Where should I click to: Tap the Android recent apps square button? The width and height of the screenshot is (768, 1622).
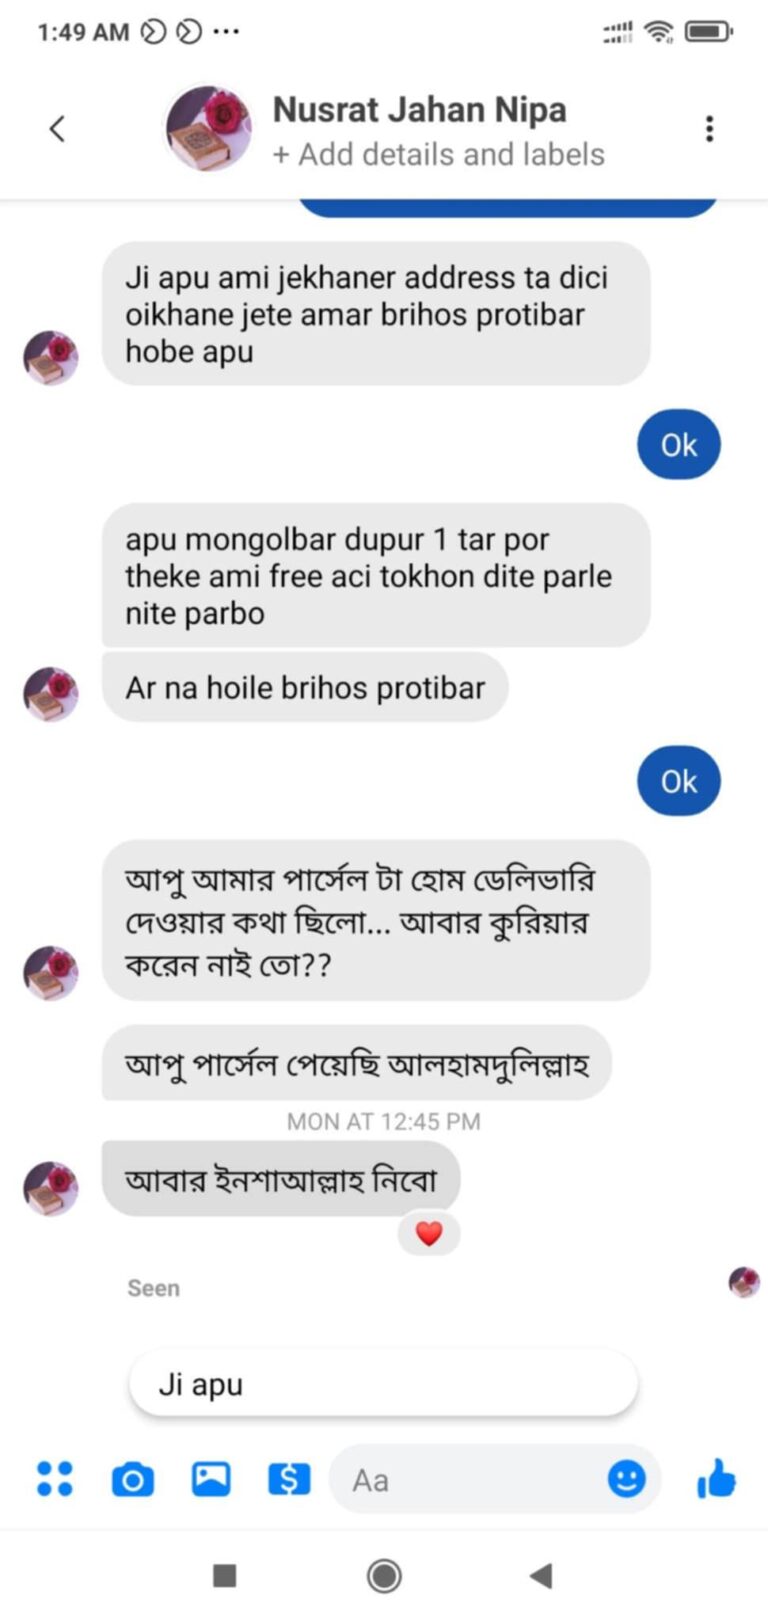pyautogui.click(x=225, y=1576)
